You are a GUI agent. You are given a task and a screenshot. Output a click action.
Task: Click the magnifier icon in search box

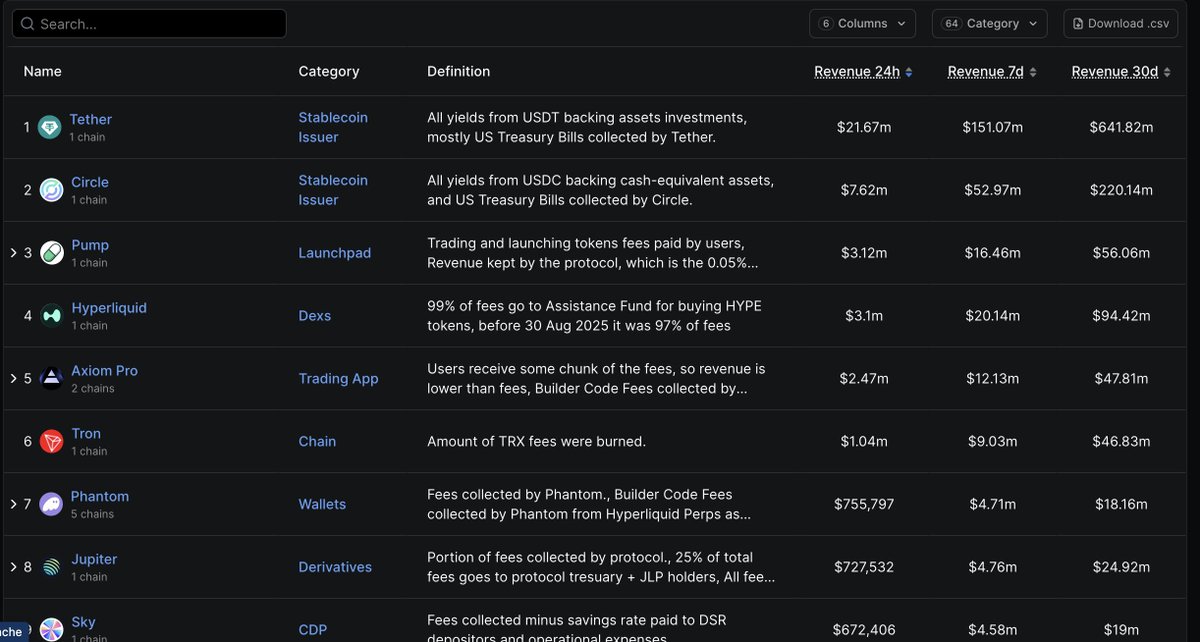point(27,24)
